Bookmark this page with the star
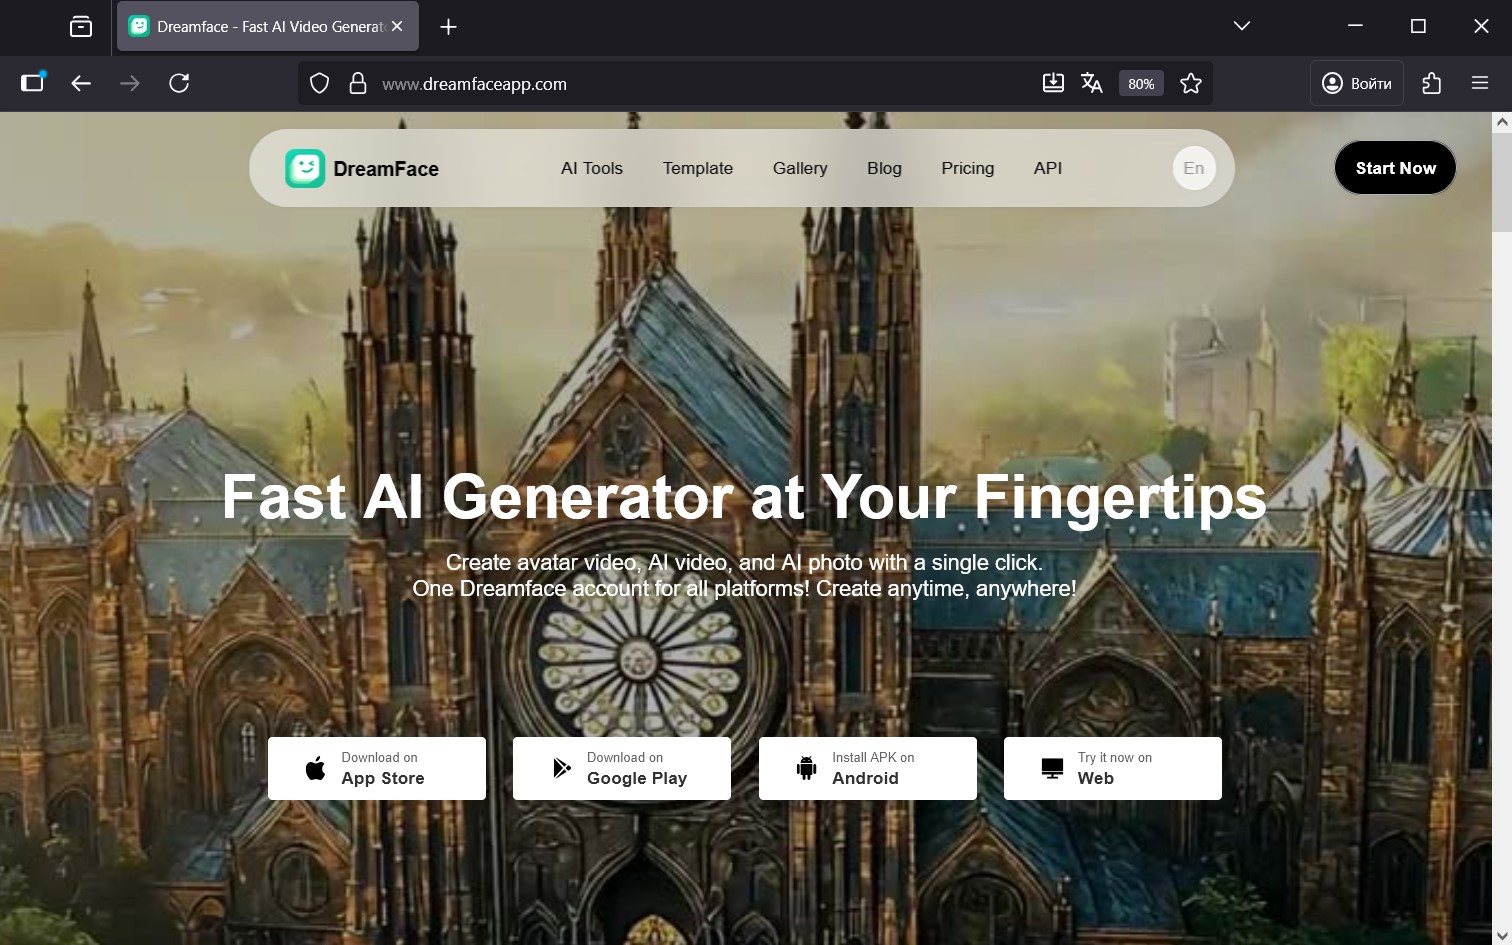 [1191, 84]
